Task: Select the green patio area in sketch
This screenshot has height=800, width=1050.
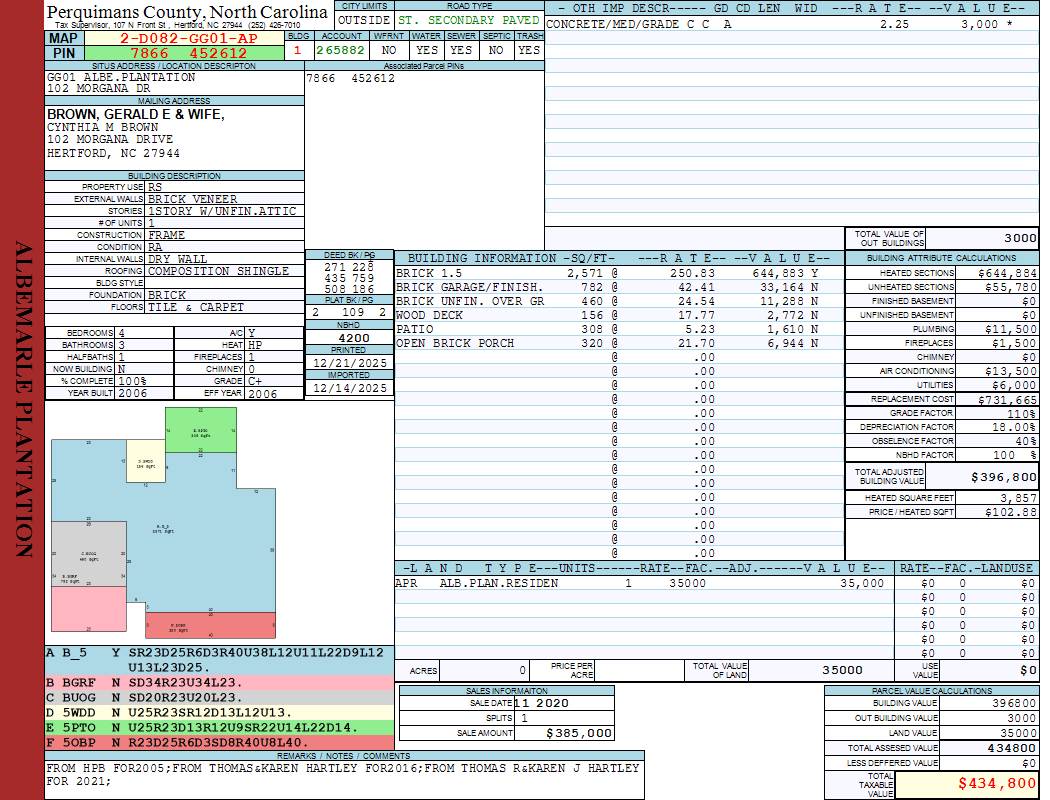Action: pyautogui.click(x=200, y=430)
